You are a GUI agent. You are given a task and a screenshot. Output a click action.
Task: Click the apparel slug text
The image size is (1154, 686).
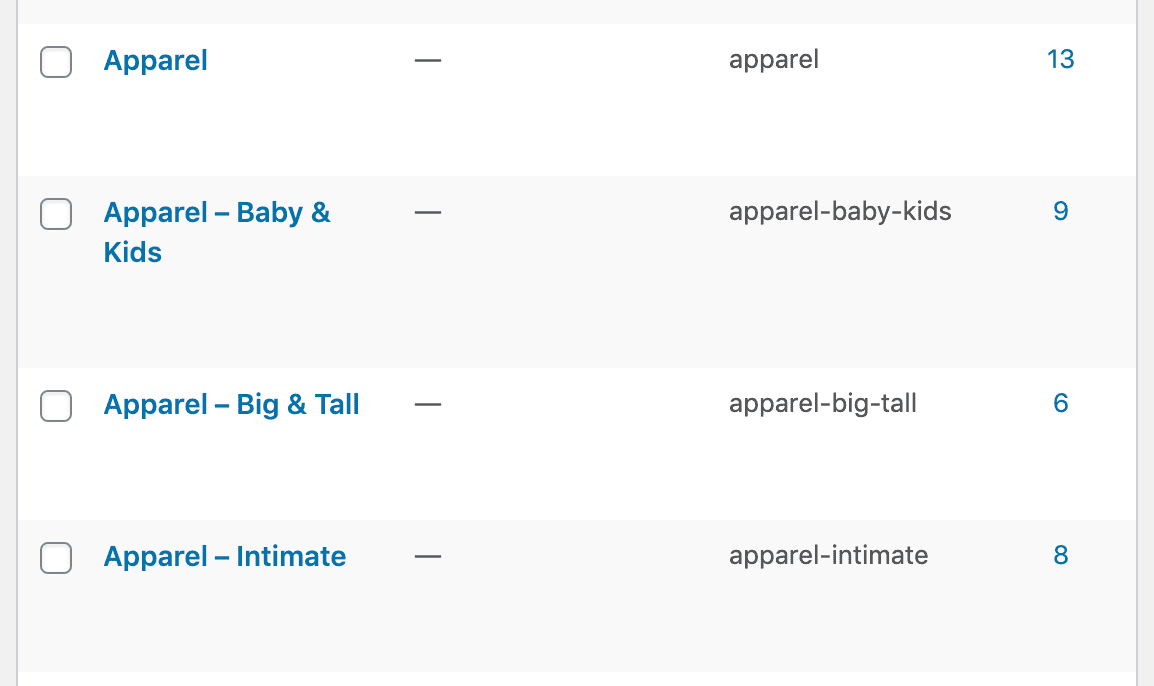774,60
